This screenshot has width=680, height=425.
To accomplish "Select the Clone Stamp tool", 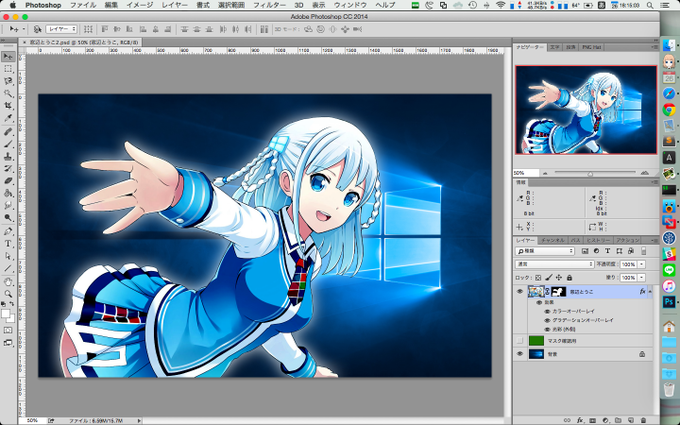I will click(x=8, y=156).
